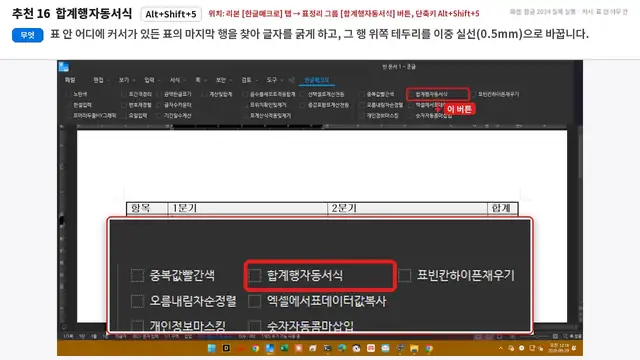Click the 1분기 table header cell
Viewport: 640px width, 360px height.
click(x=247, y=209)
